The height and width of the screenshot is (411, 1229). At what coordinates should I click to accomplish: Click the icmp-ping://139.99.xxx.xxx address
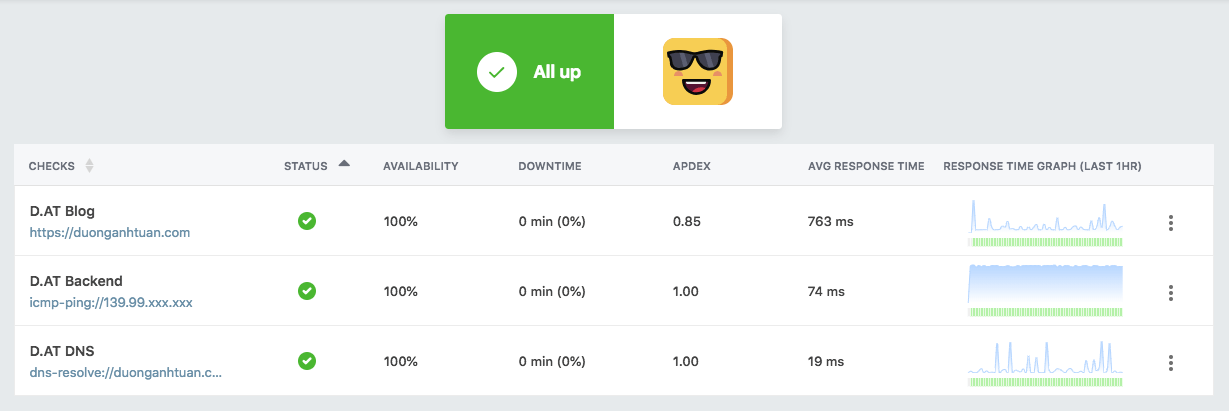tap(111, 303)
